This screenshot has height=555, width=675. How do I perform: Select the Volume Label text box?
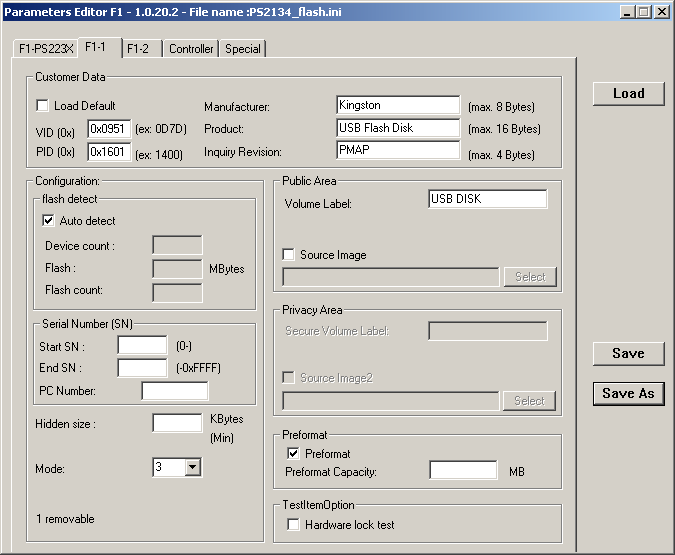pyautogui.click(x=487, y=199)
